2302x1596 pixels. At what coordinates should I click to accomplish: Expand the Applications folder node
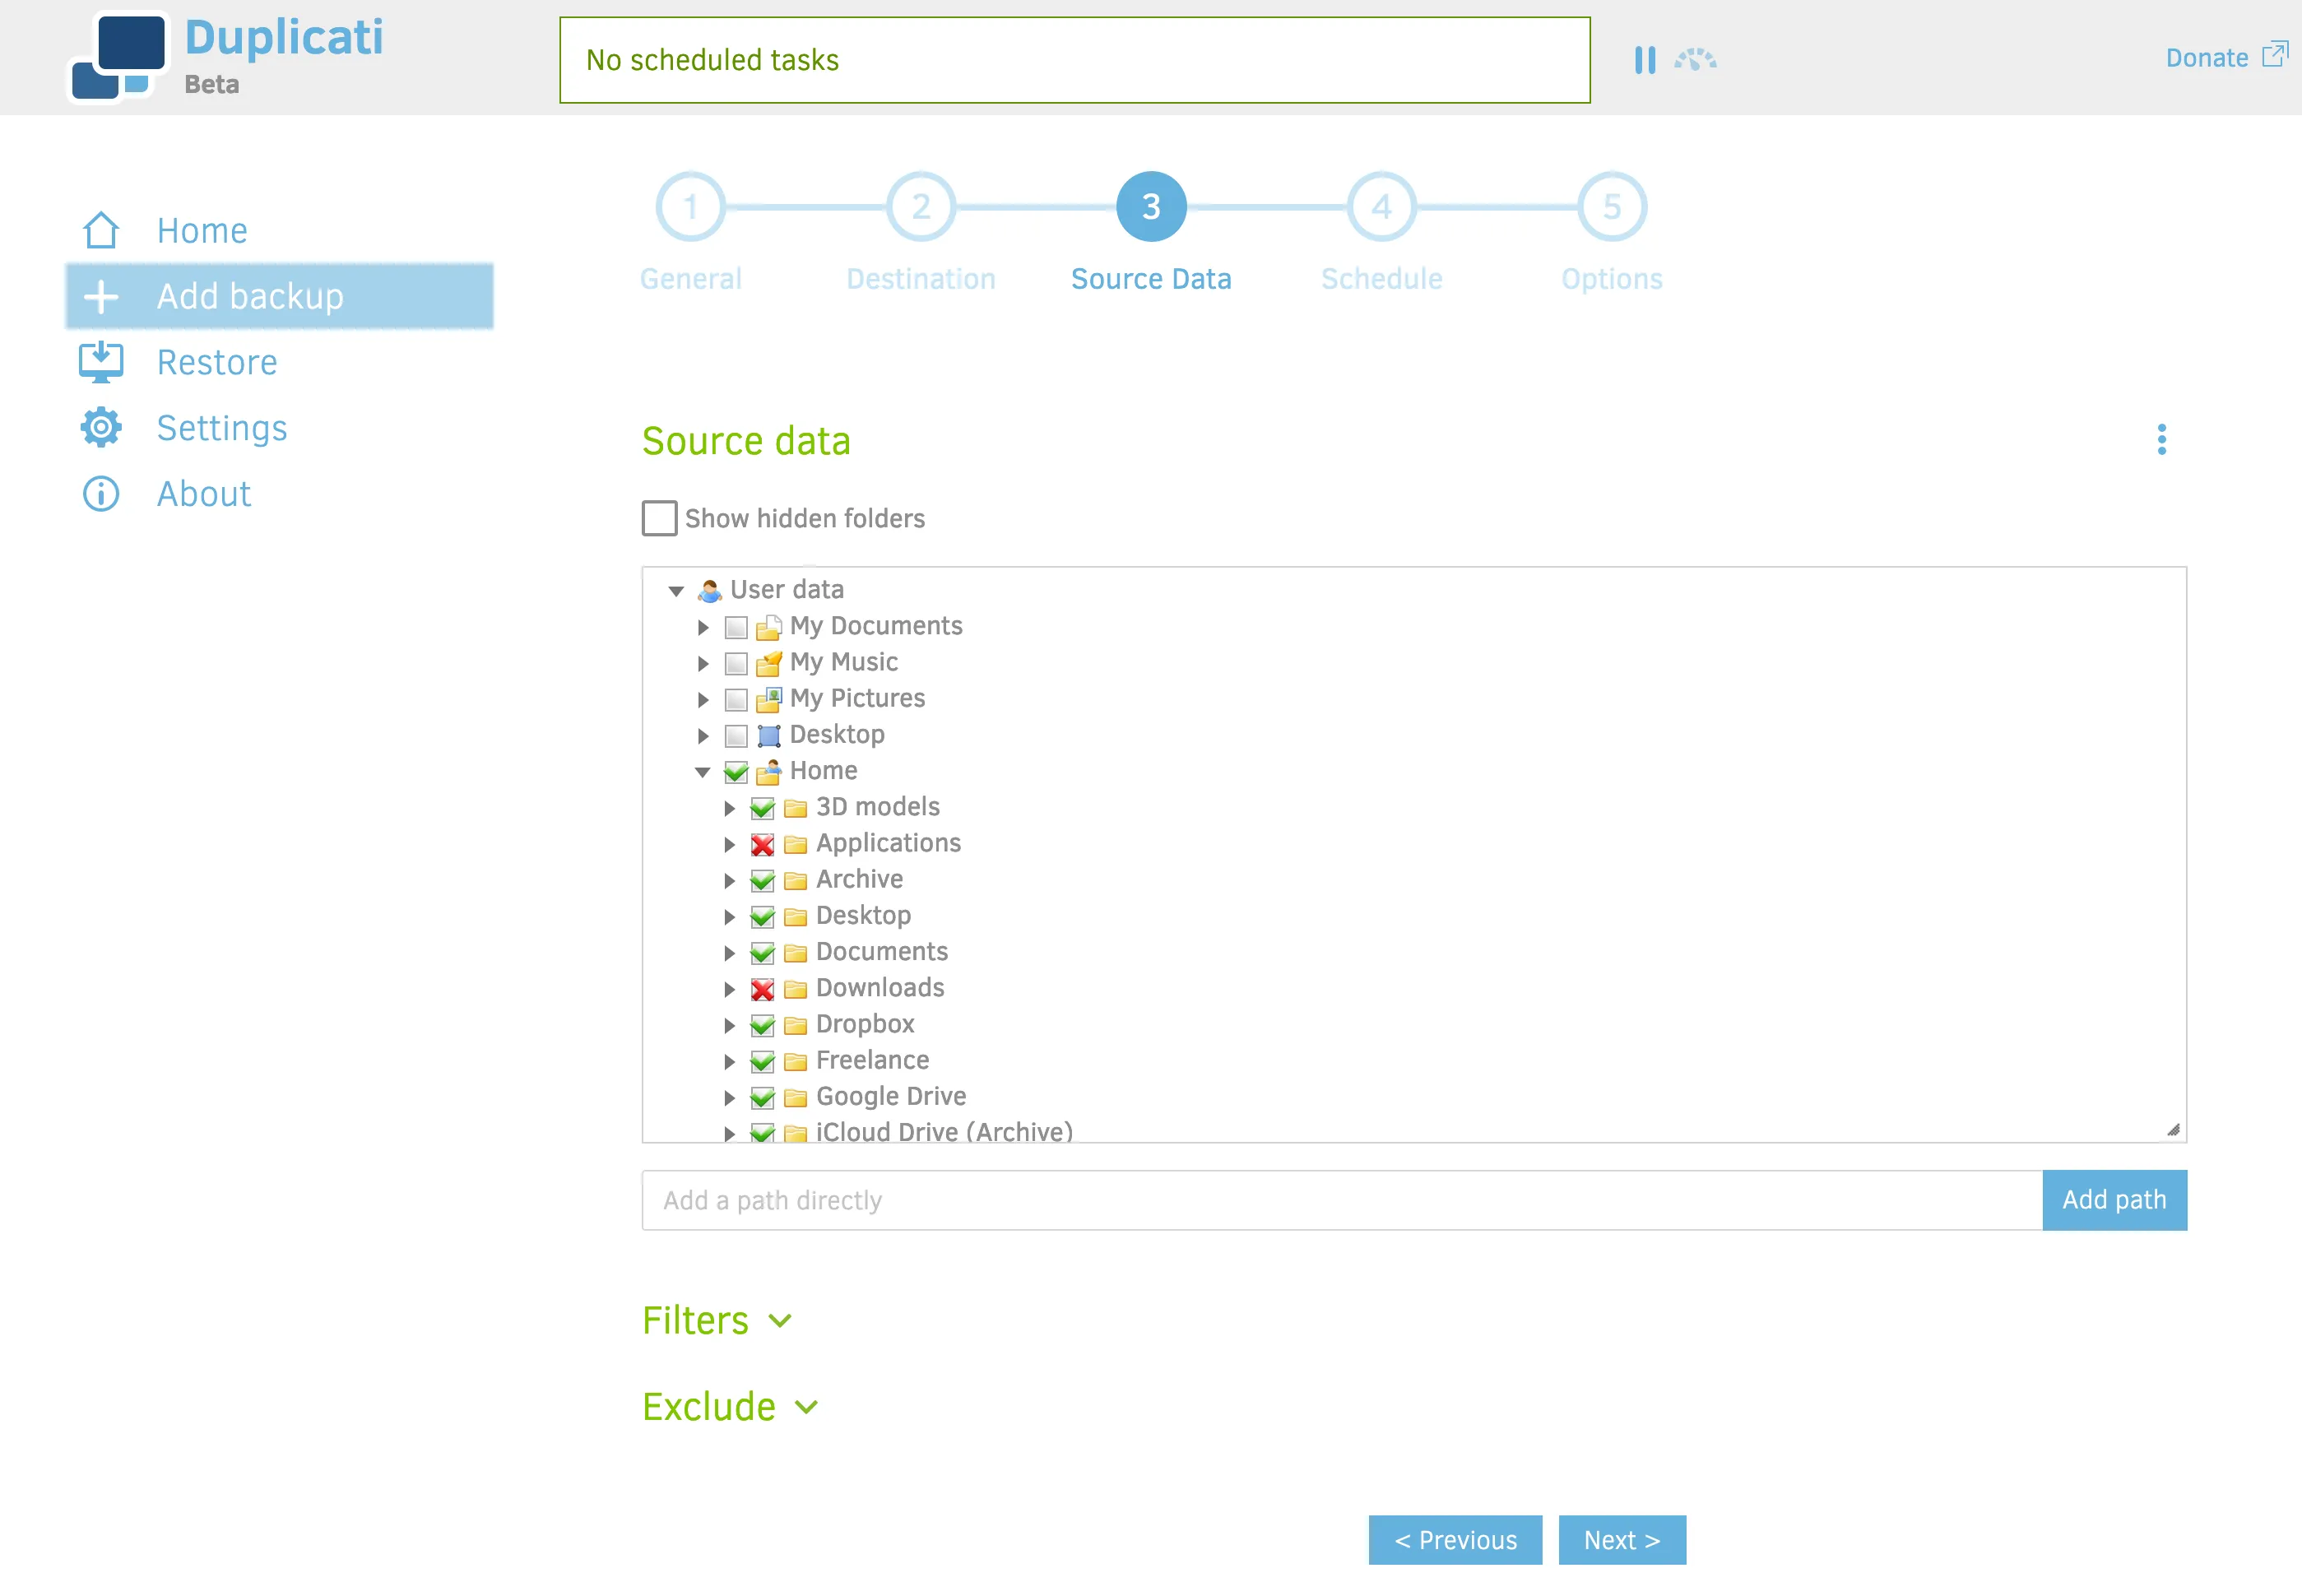pos(729,844)
